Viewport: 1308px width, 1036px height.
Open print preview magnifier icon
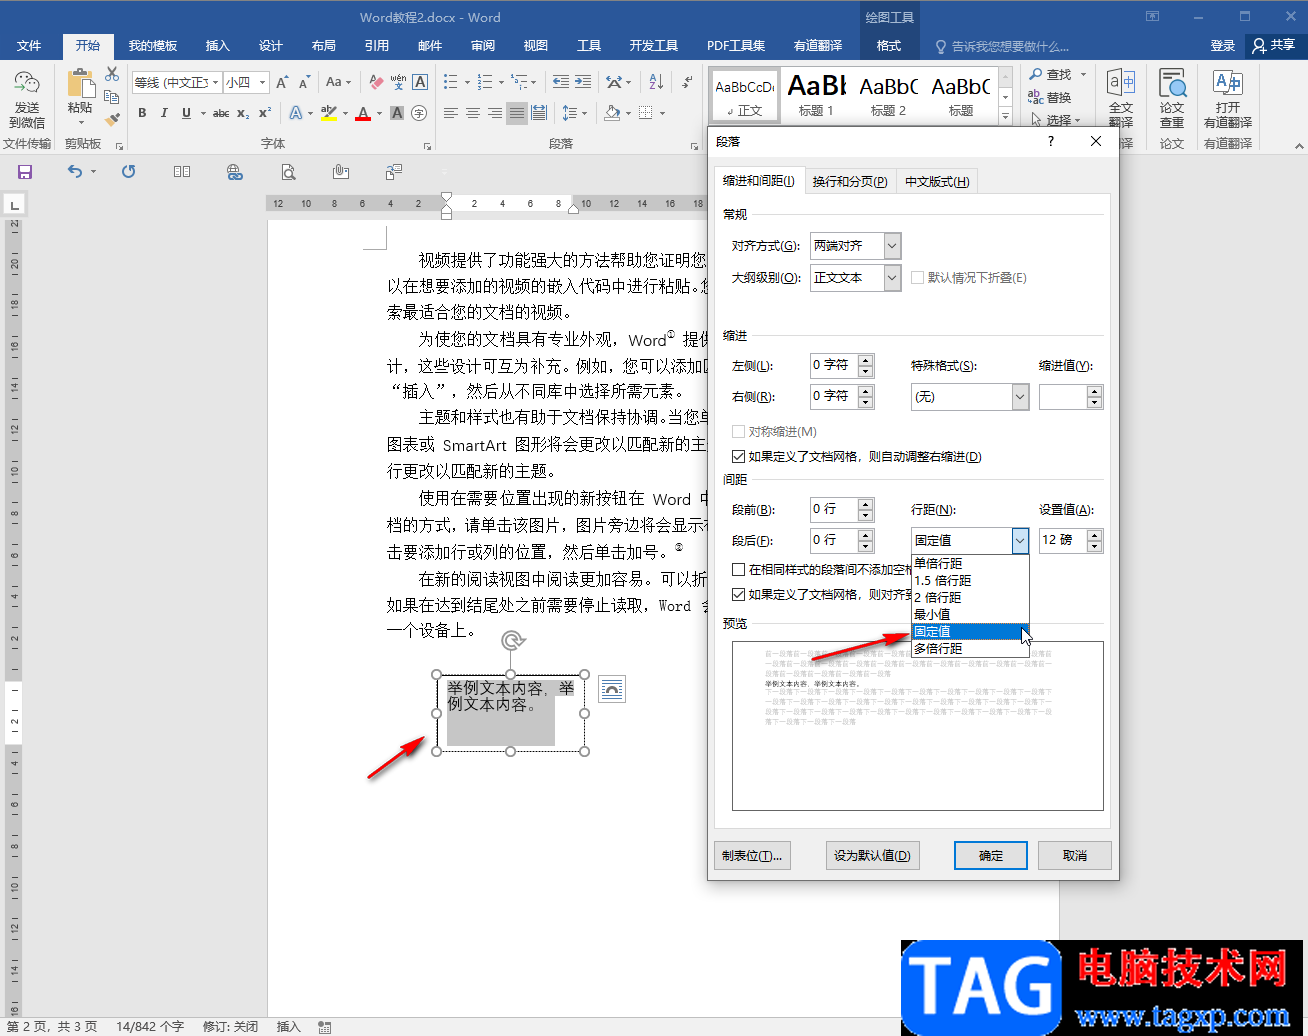(288, 172)
